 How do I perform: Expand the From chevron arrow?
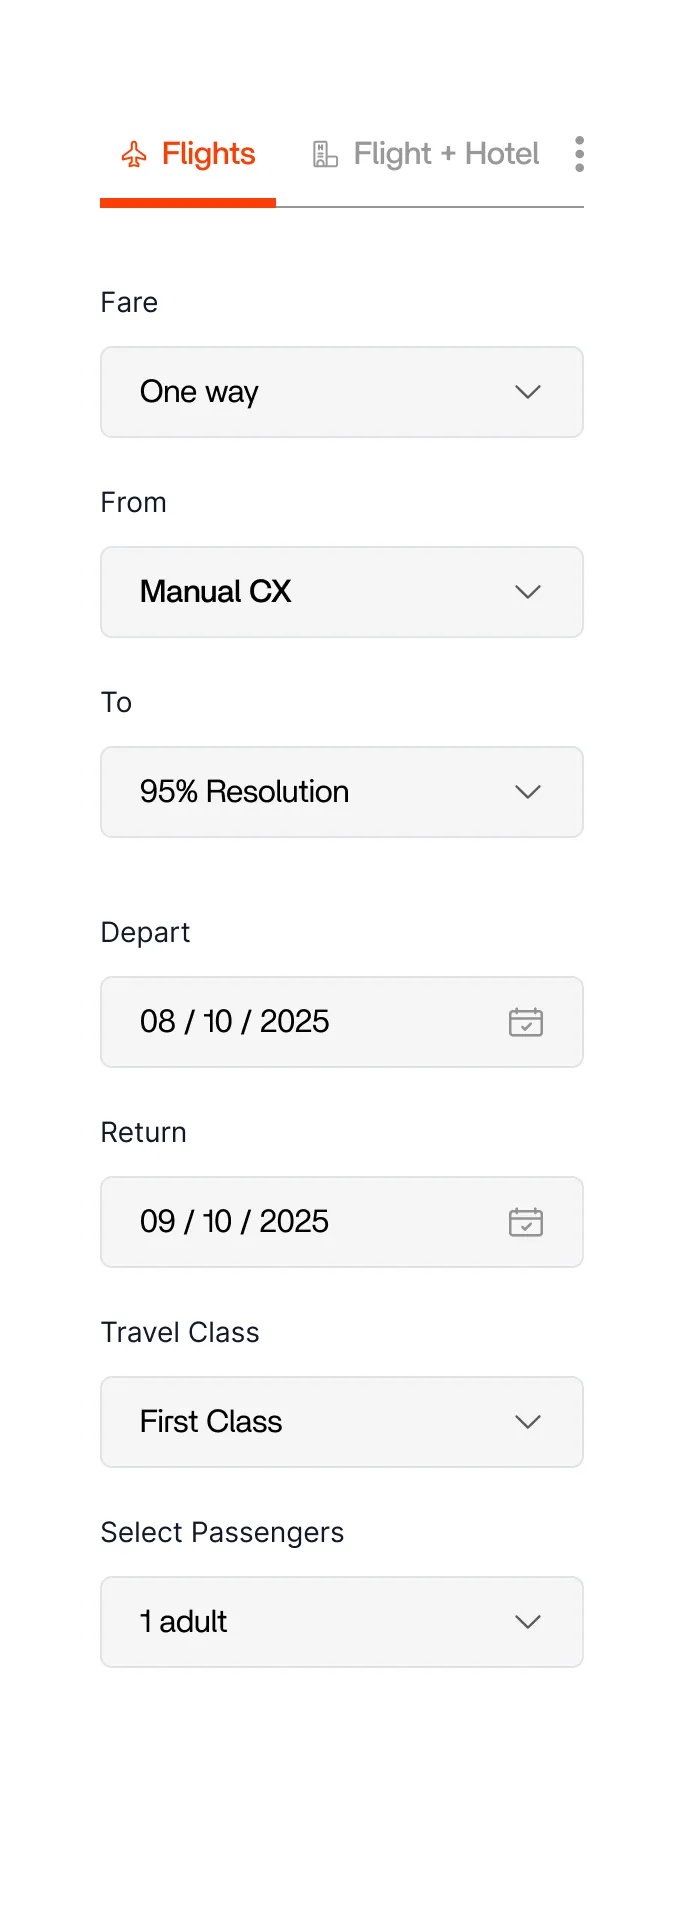pos(528,592)
